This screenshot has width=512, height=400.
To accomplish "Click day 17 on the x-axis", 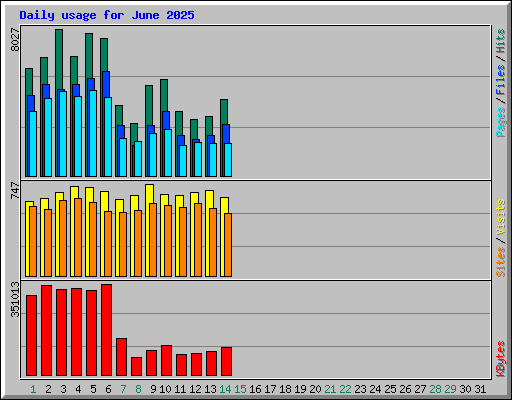I will click(270, 389).
